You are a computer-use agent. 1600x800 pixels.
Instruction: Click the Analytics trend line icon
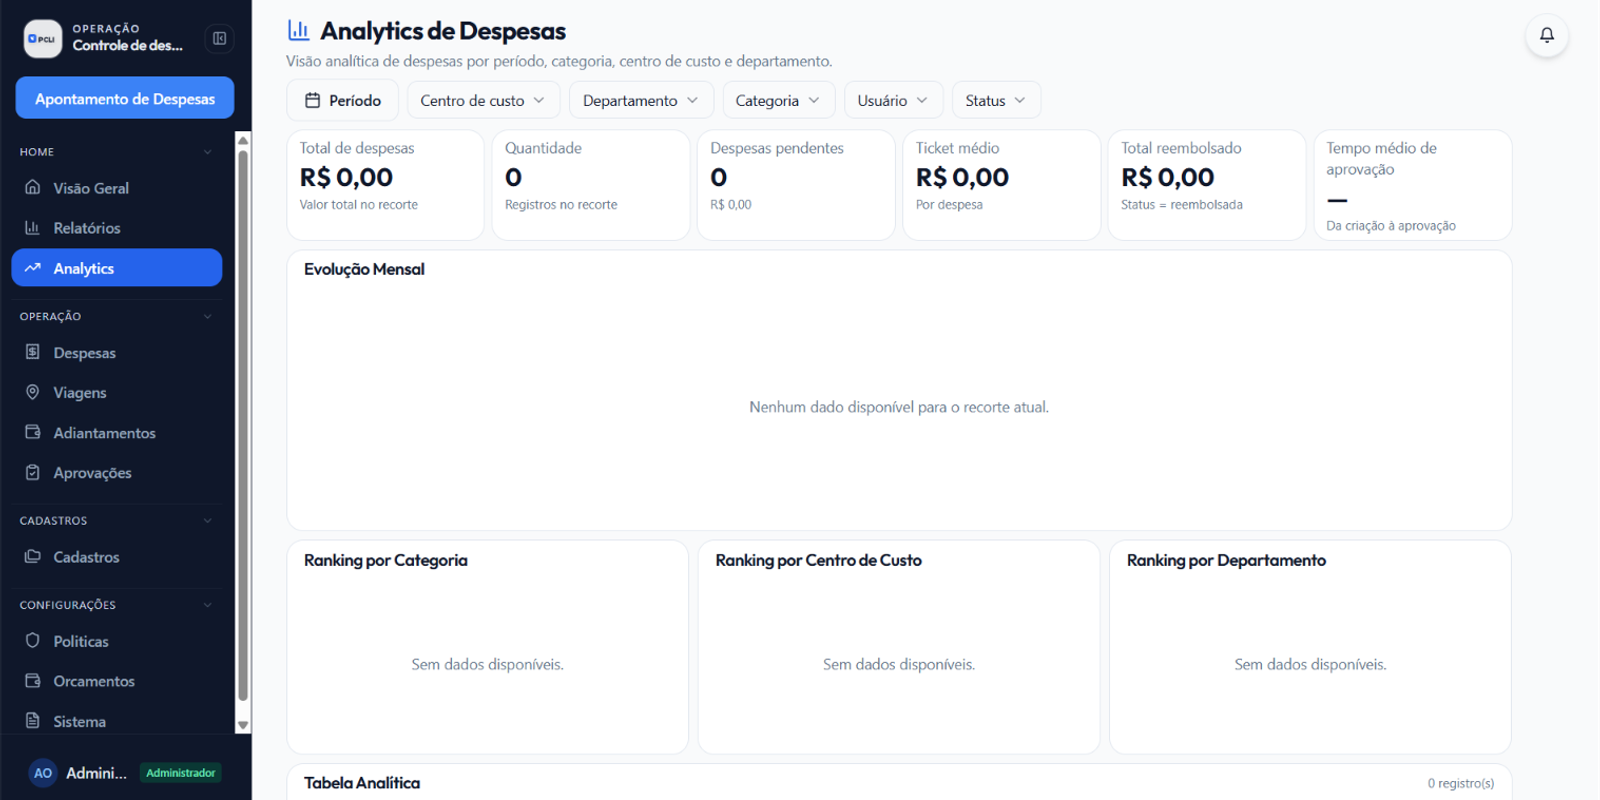(33, 268)
